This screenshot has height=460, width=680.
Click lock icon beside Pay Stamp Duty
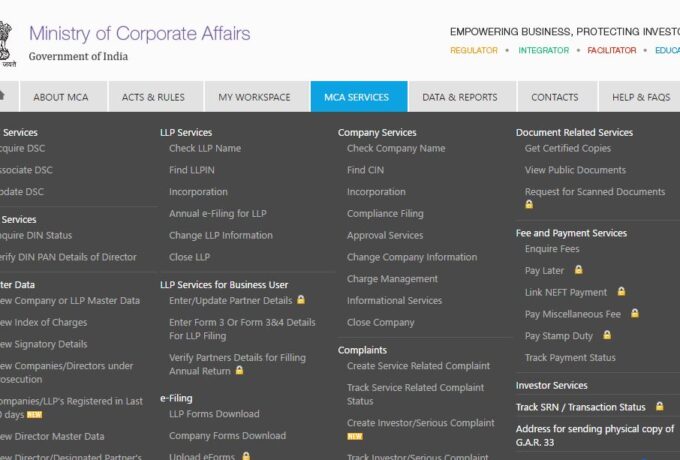click(x=607, y=336)
